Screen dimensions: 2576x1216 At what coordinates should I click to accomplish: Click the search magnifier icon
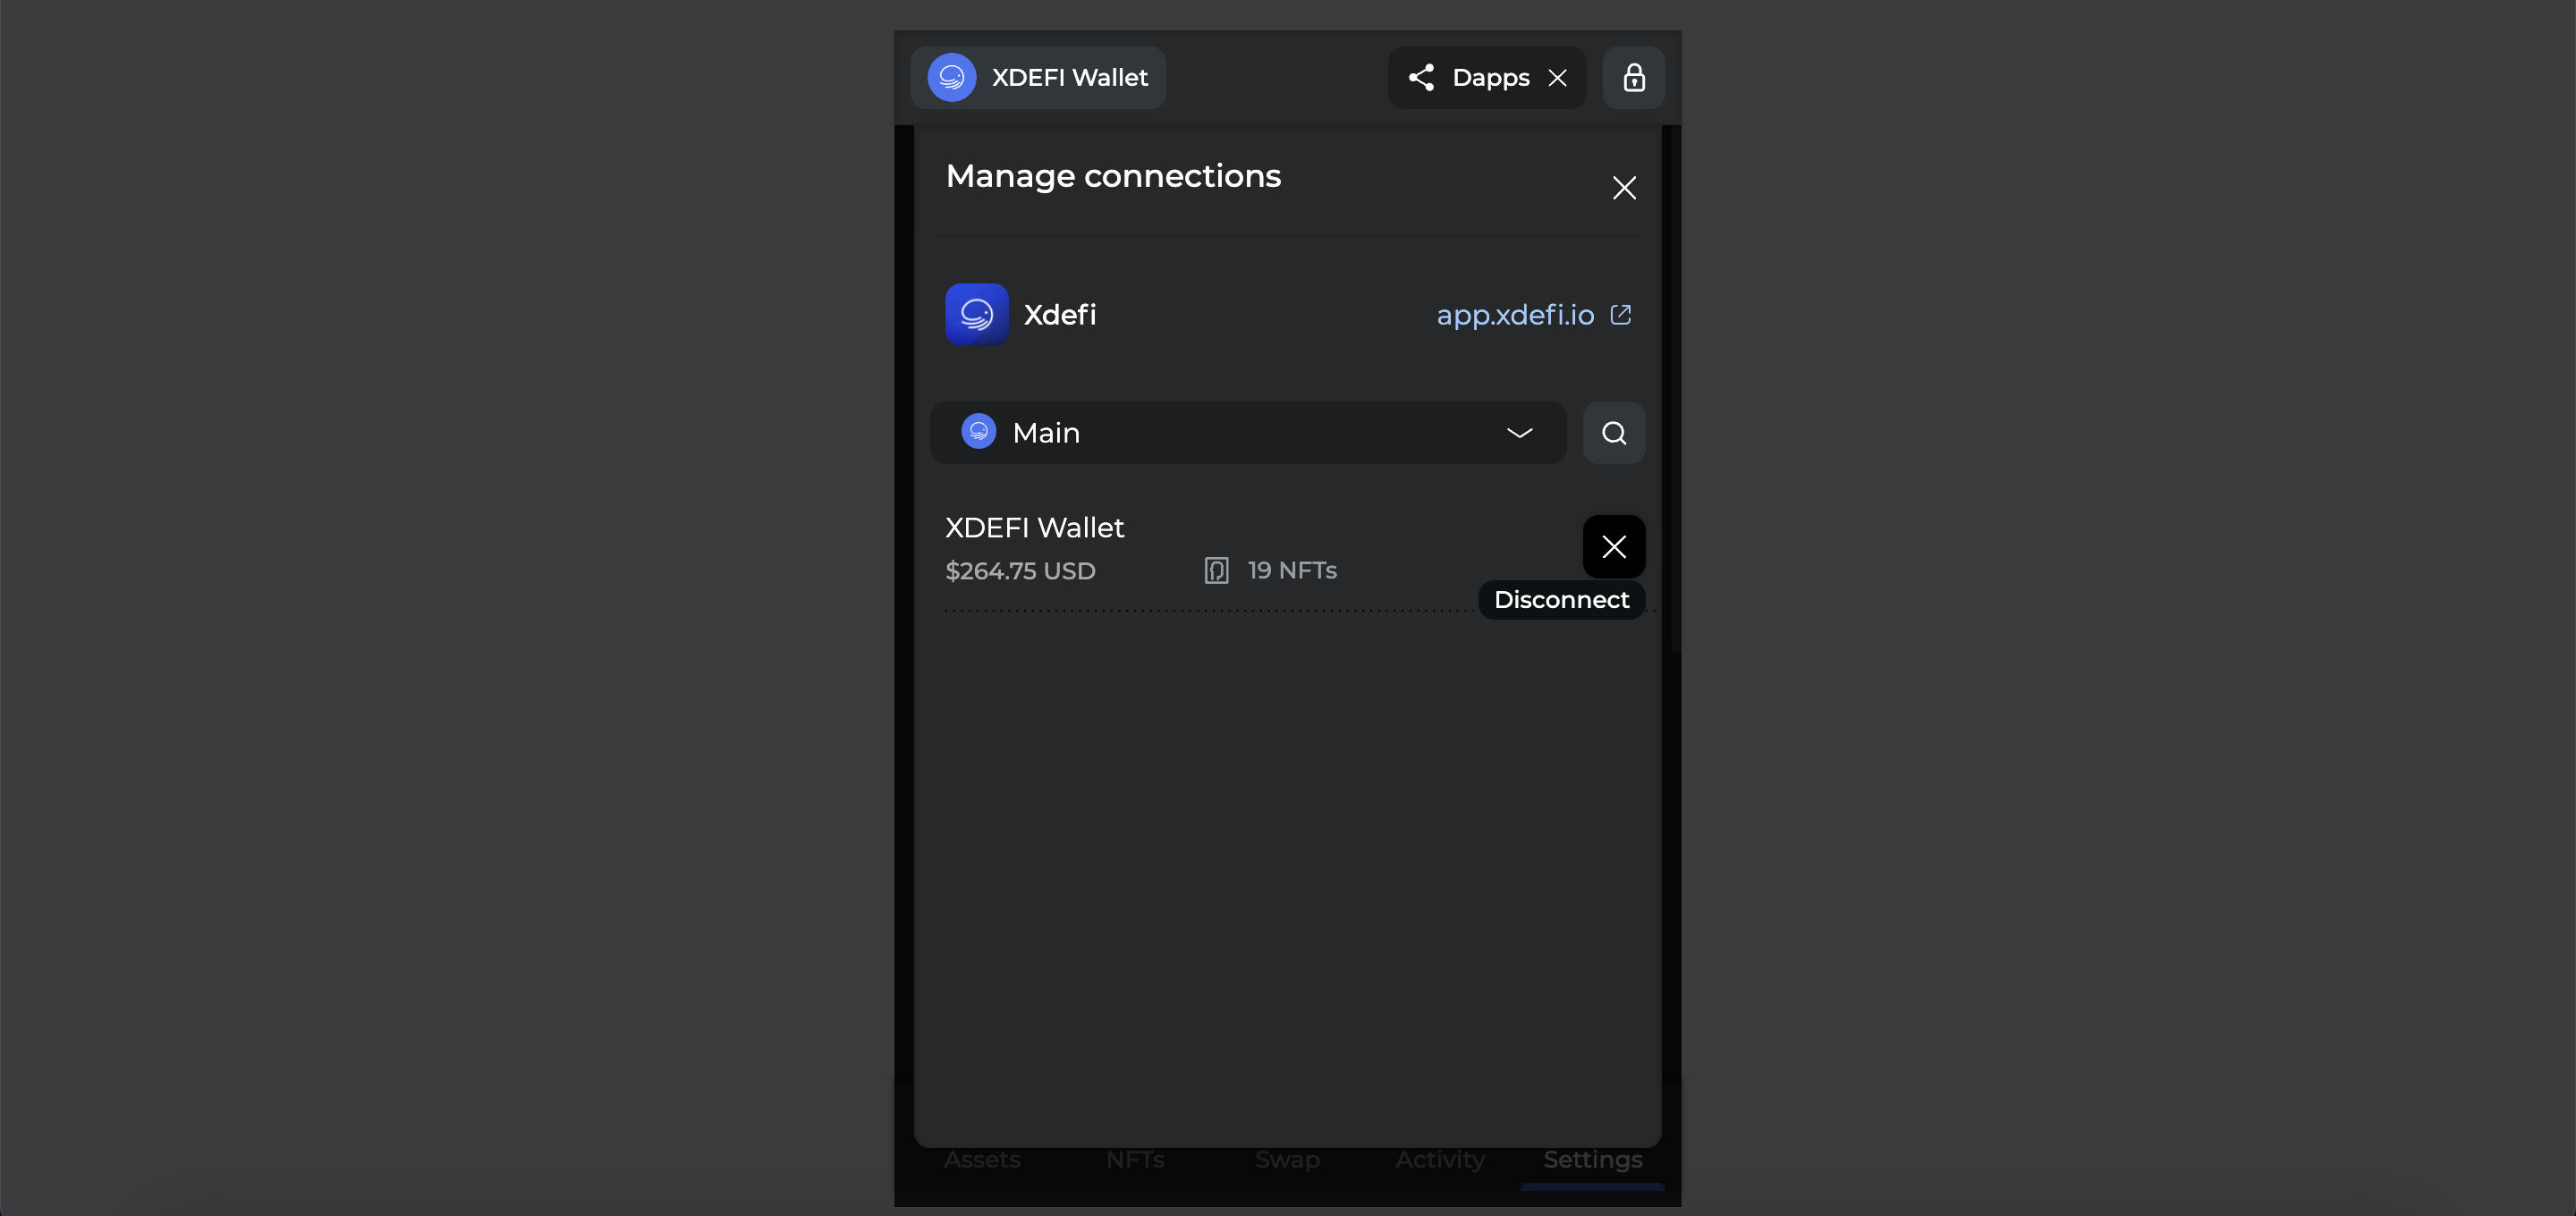click(x=1613, y=433)
